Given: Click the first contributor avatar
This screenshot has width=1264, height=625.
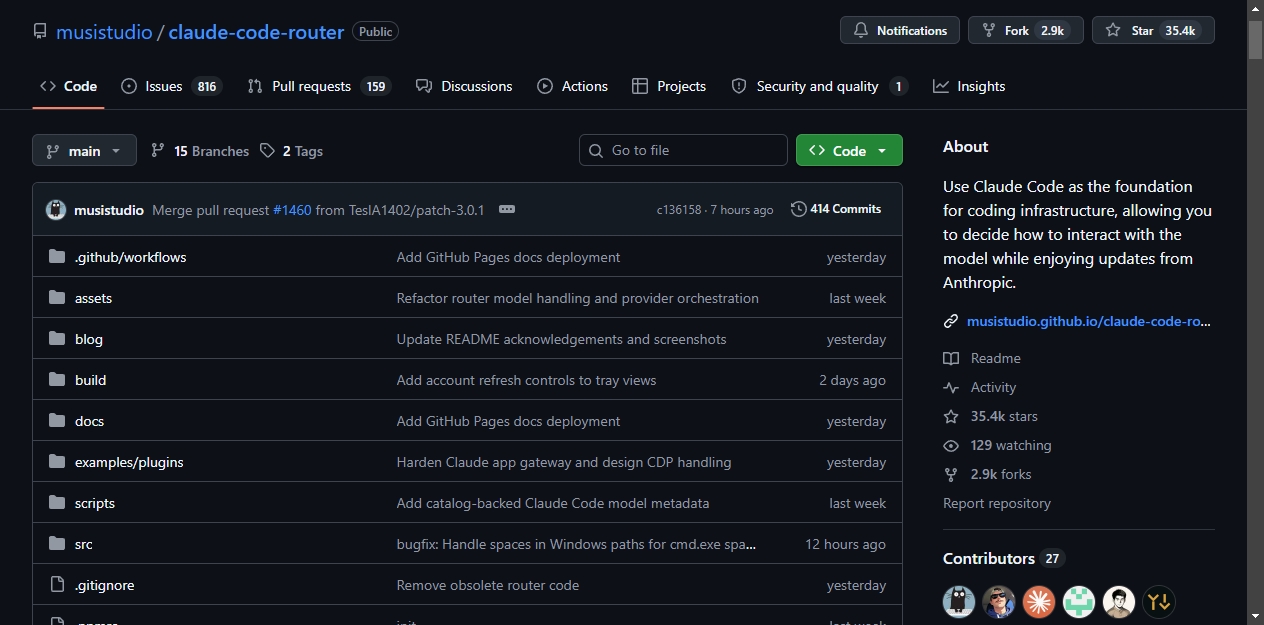Looking at the screenshot, I should [x=959, y=602].
